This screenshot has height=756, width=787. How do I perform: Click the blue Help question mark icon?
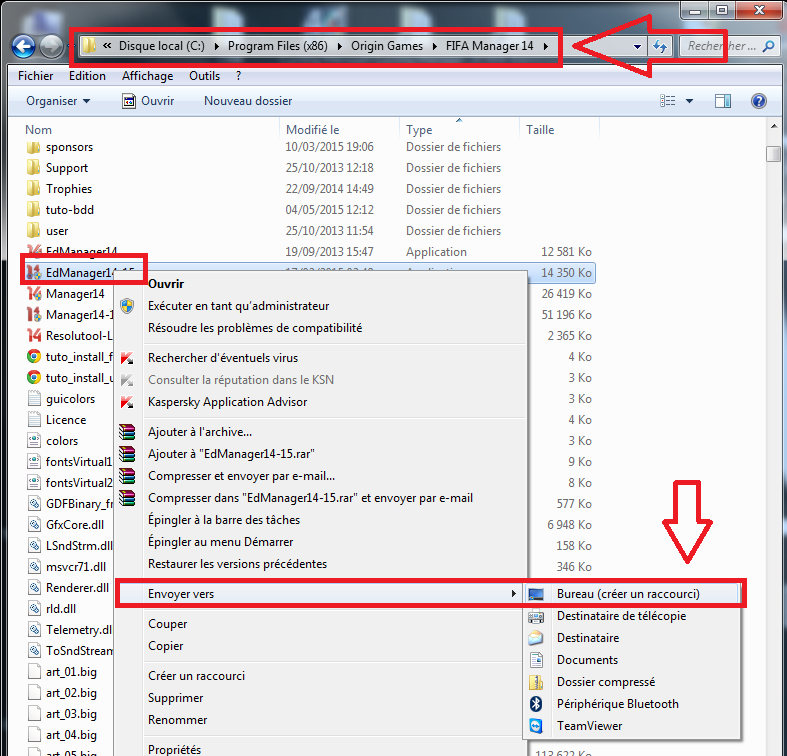pos(758,101)
